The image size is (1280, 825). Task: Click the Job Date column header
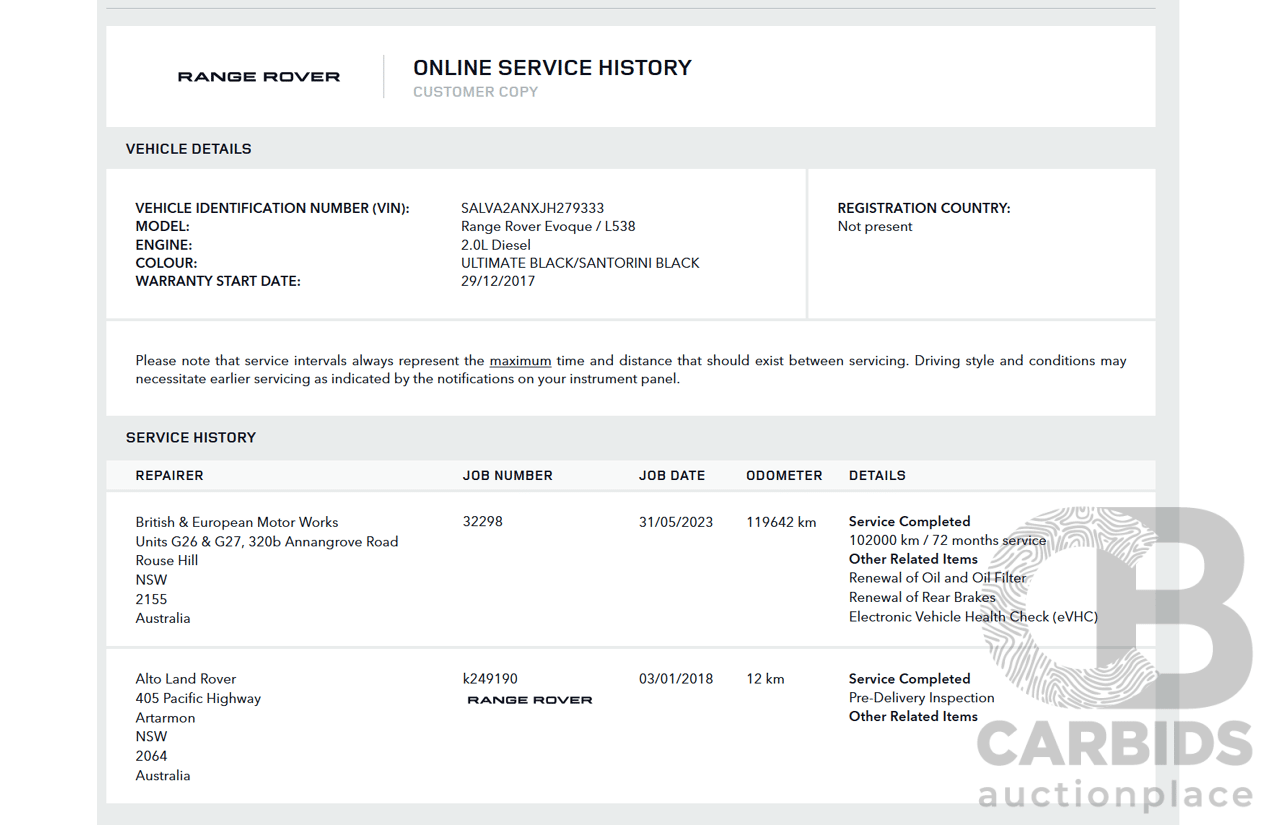[672, 476]
